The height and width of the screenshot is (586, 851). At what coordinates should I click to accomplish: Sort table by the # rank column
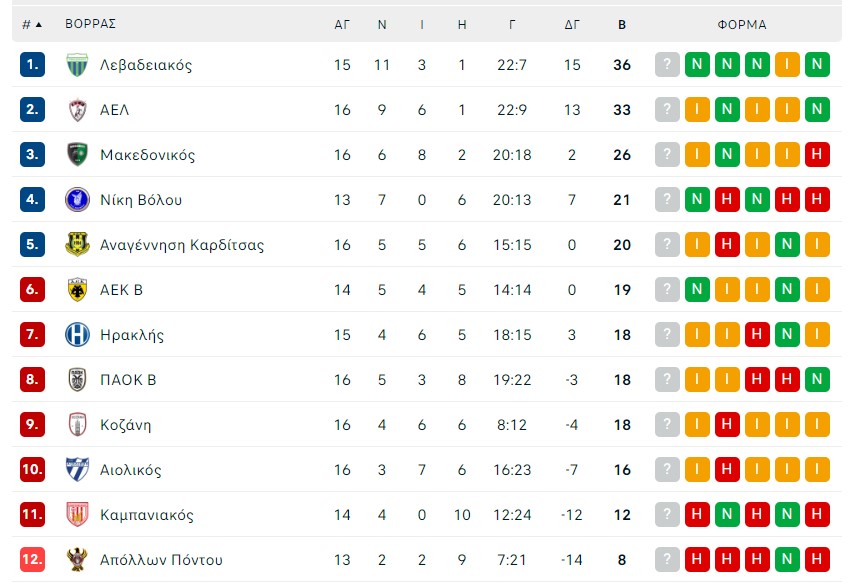coord(31,24)
